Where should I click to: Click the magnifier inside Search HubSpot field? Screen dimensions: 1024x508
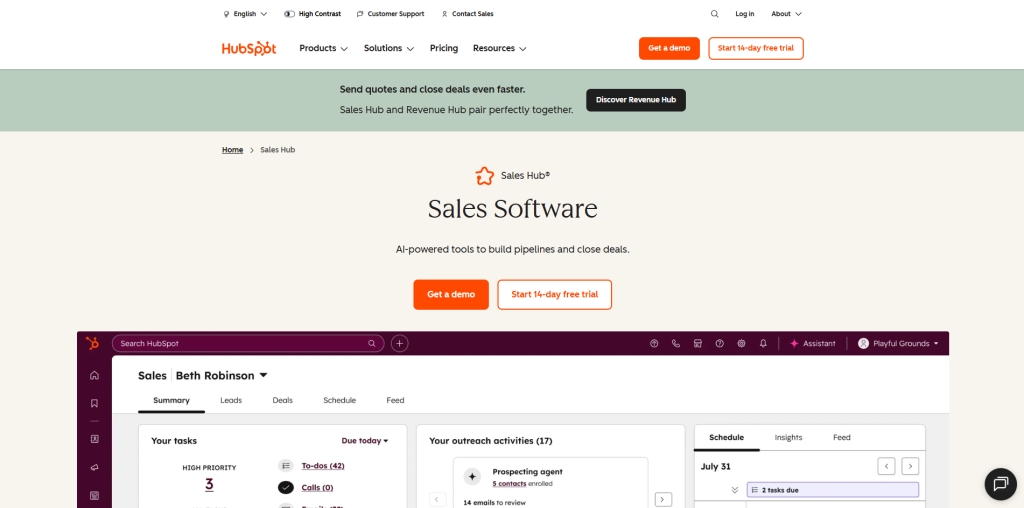coord(372,343)
